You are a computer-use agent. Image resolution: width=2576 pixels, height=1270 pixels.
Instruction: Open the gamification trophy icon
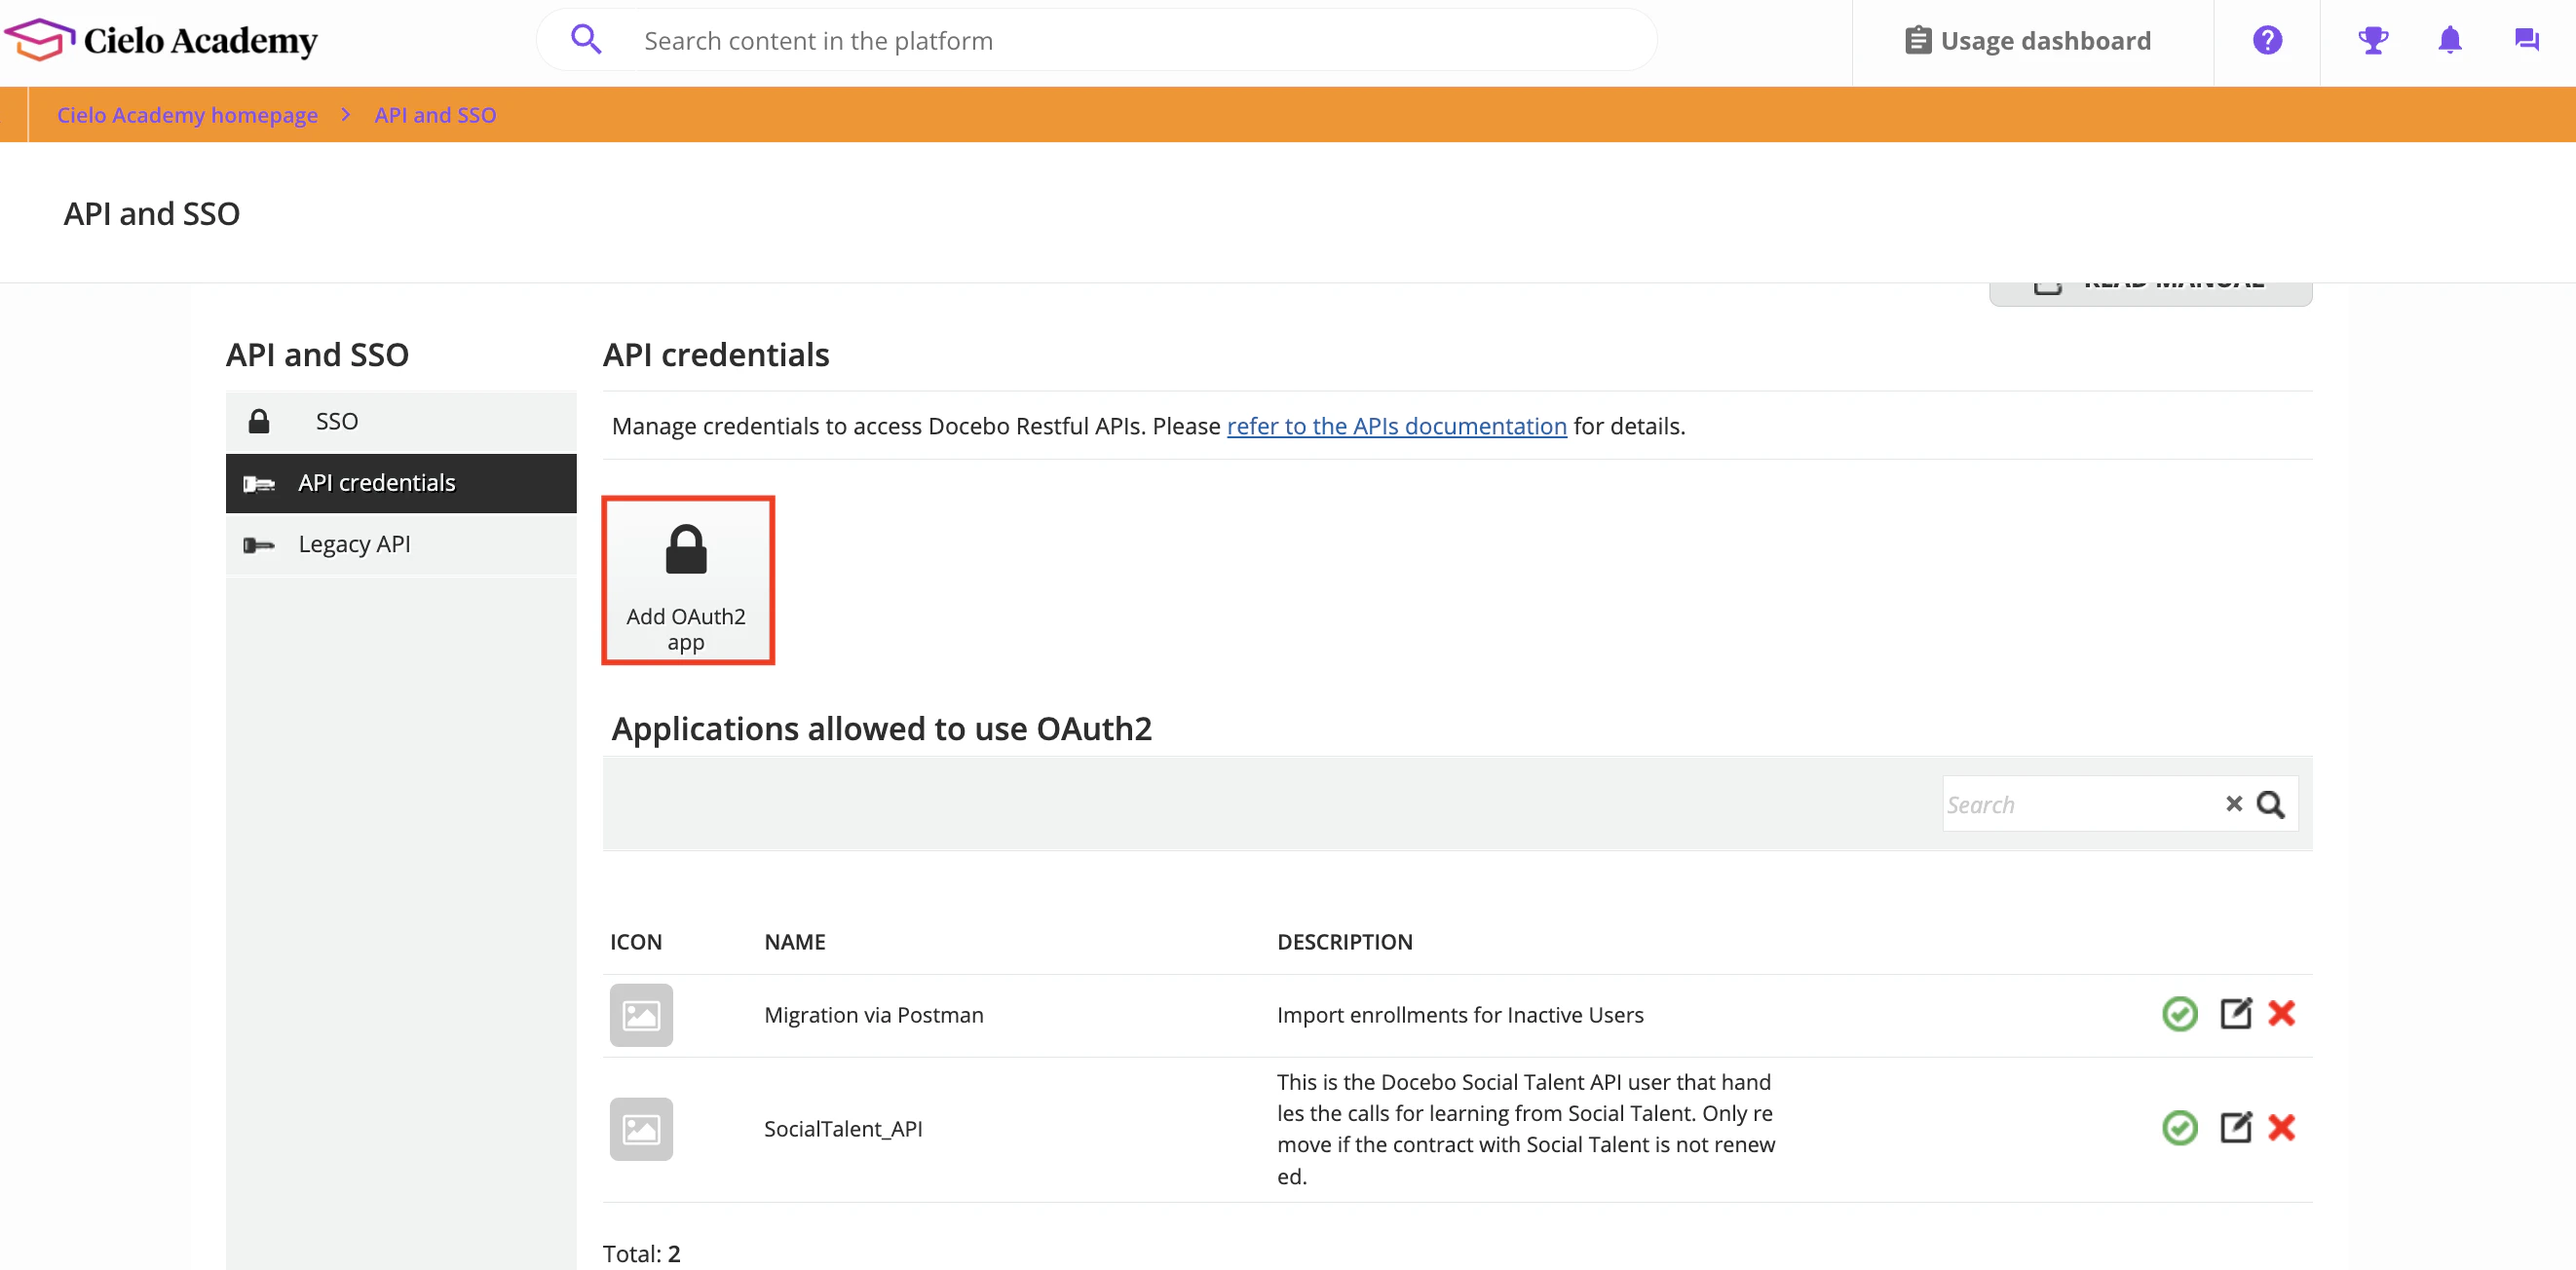pos(2372,40)
